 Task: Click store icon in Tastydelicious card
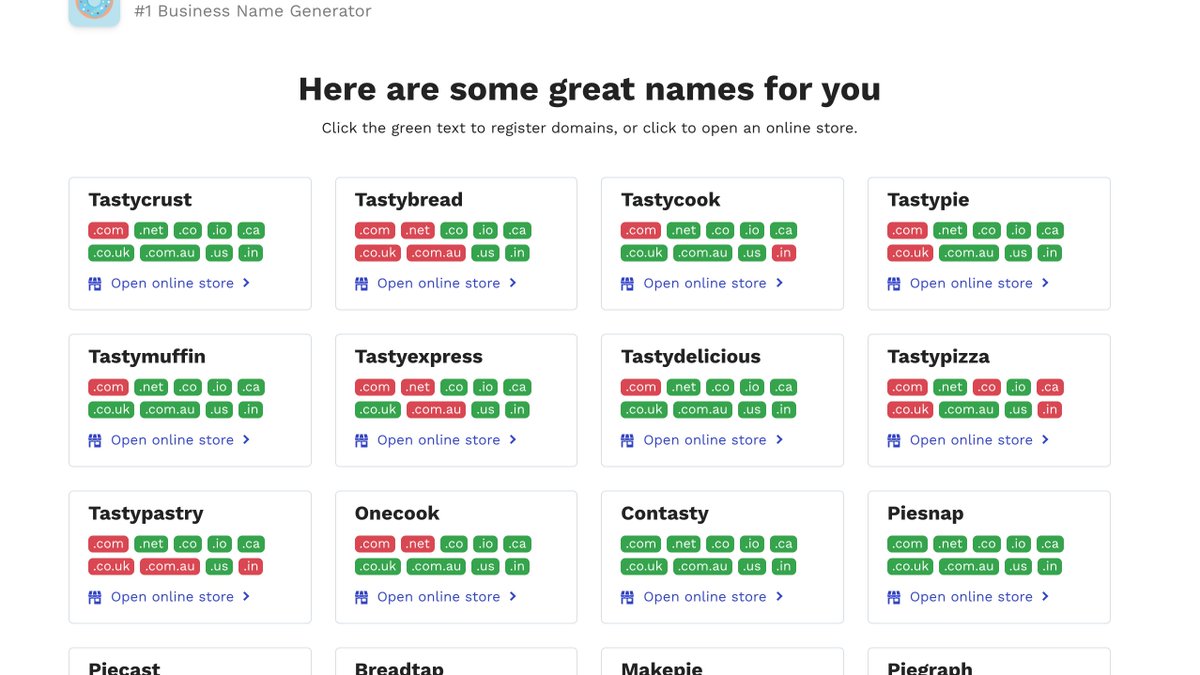click(627, 440)
